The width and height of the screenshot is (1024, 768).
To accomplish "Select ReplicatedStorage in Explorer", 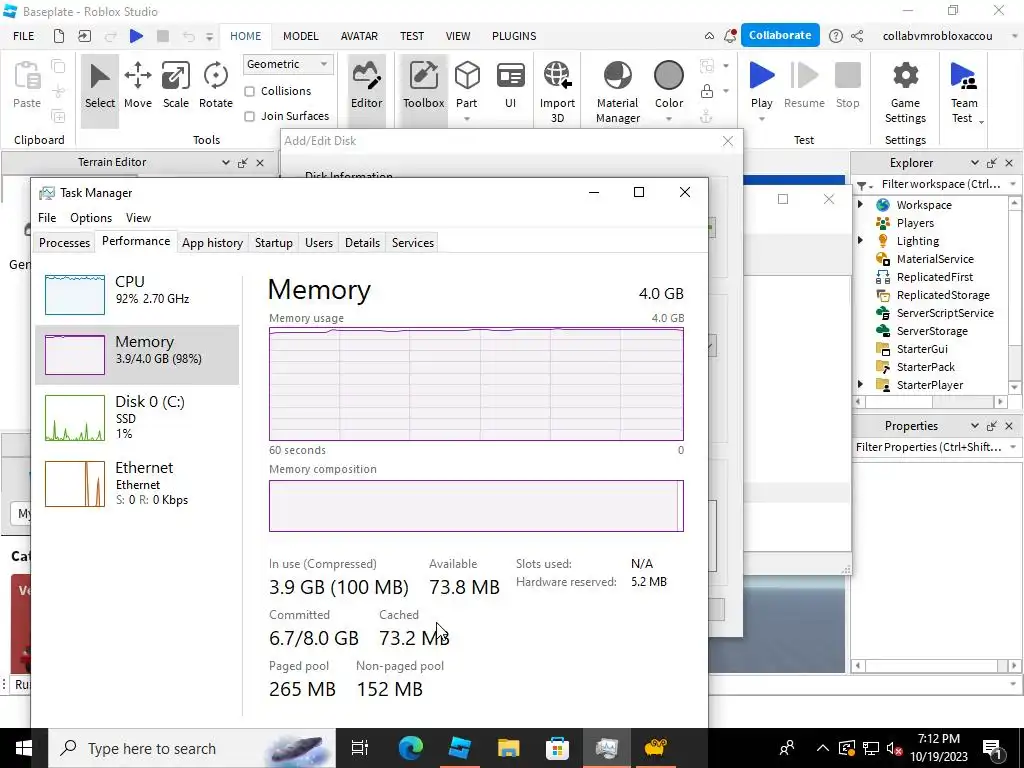I will (x=943, y=295).
